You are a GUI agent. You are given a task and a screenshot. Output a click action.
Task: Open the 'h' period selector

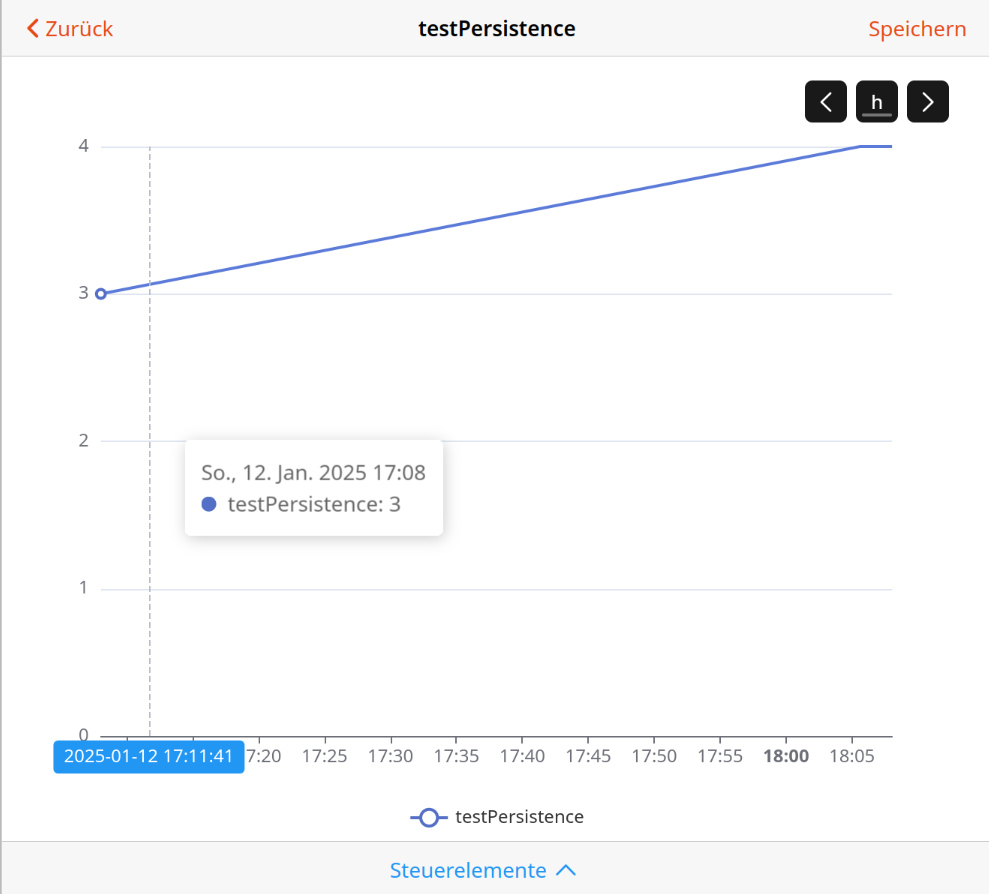click(877, 102)
